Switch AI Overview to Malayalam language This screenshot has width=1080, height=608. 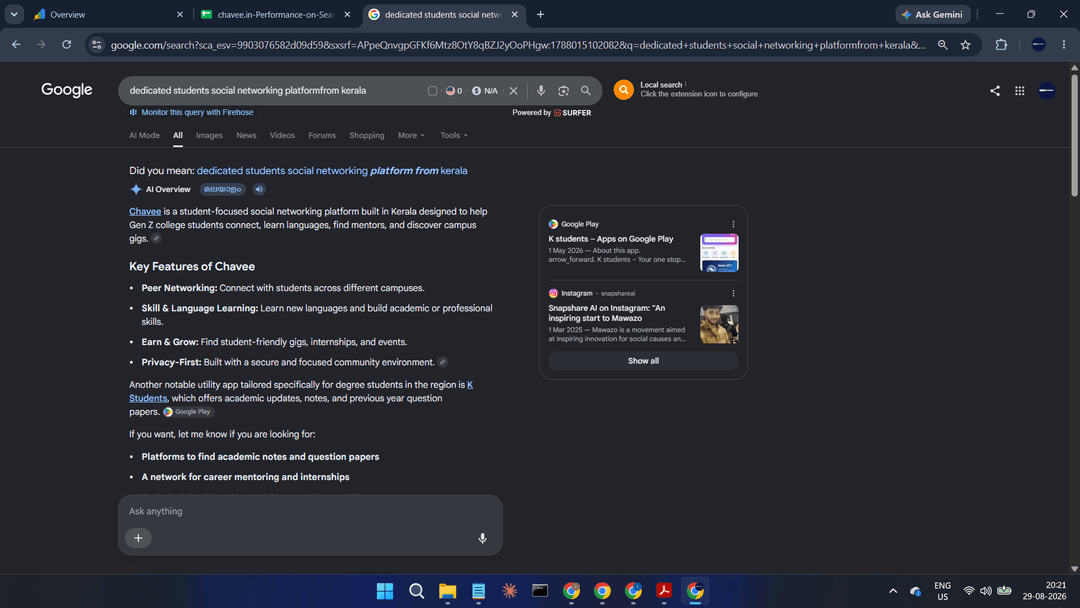222,189
